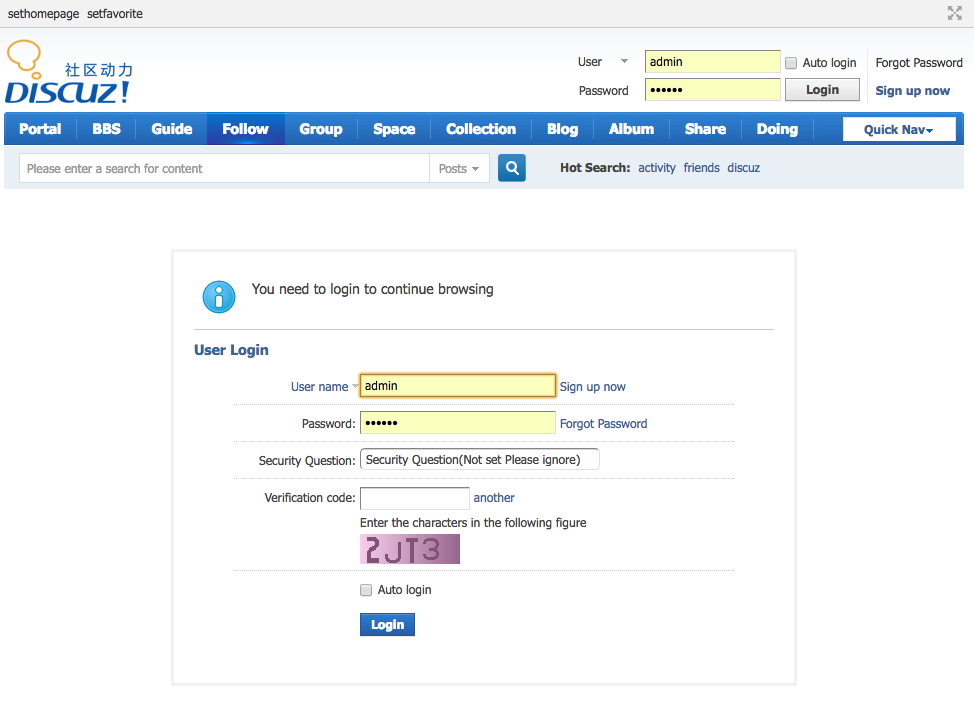Click the blue Login button in form
974x703 pixels.
[388, 625]
